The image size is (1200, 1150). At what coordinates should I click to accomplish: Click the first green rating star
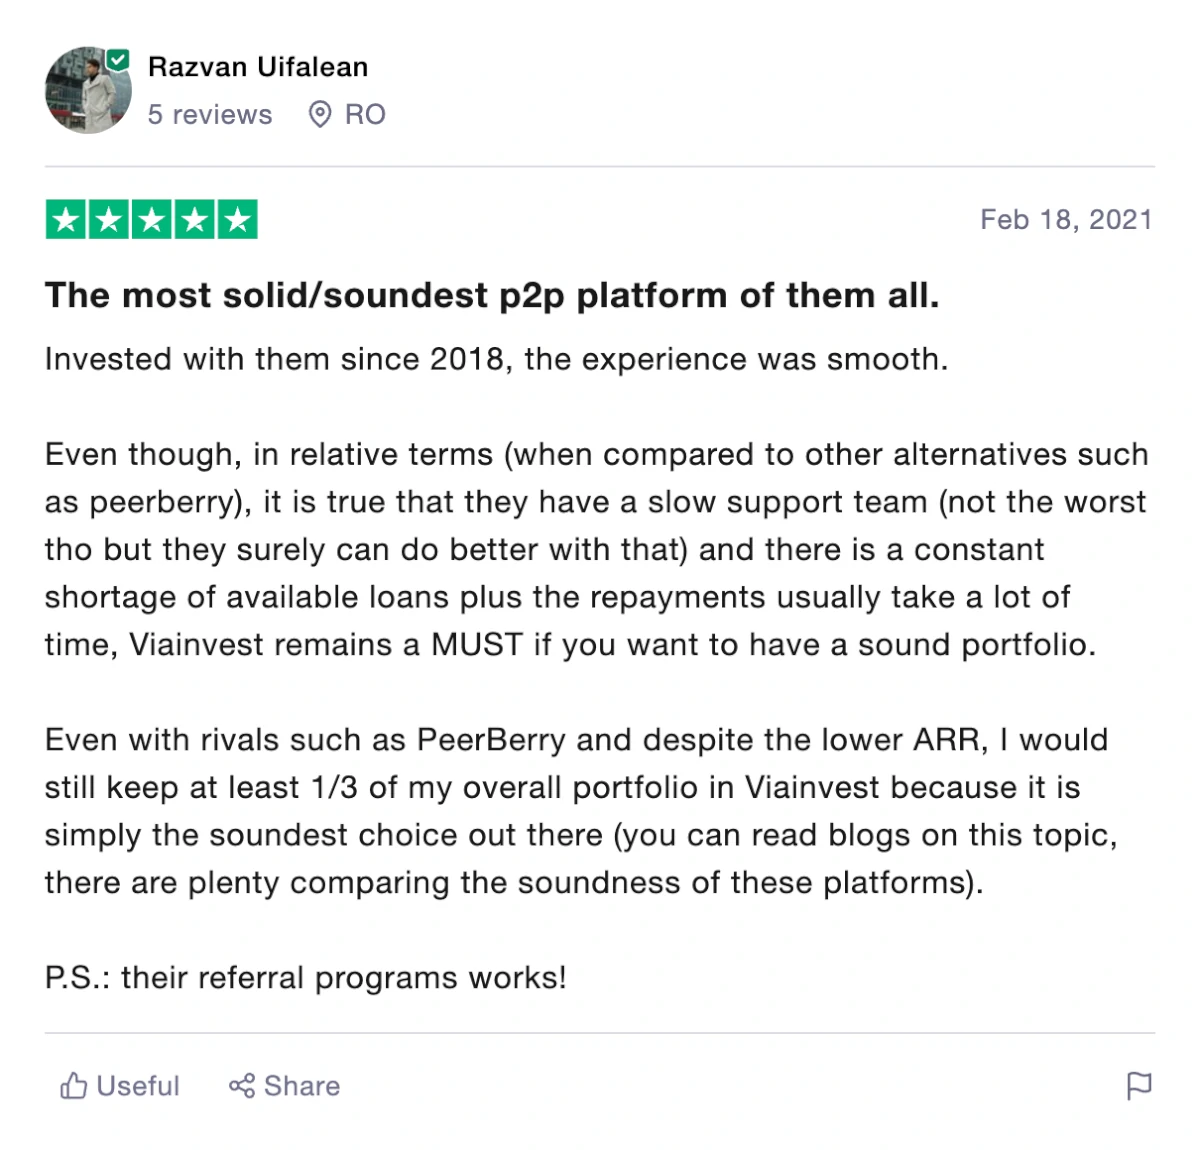(x=66, y=220)
